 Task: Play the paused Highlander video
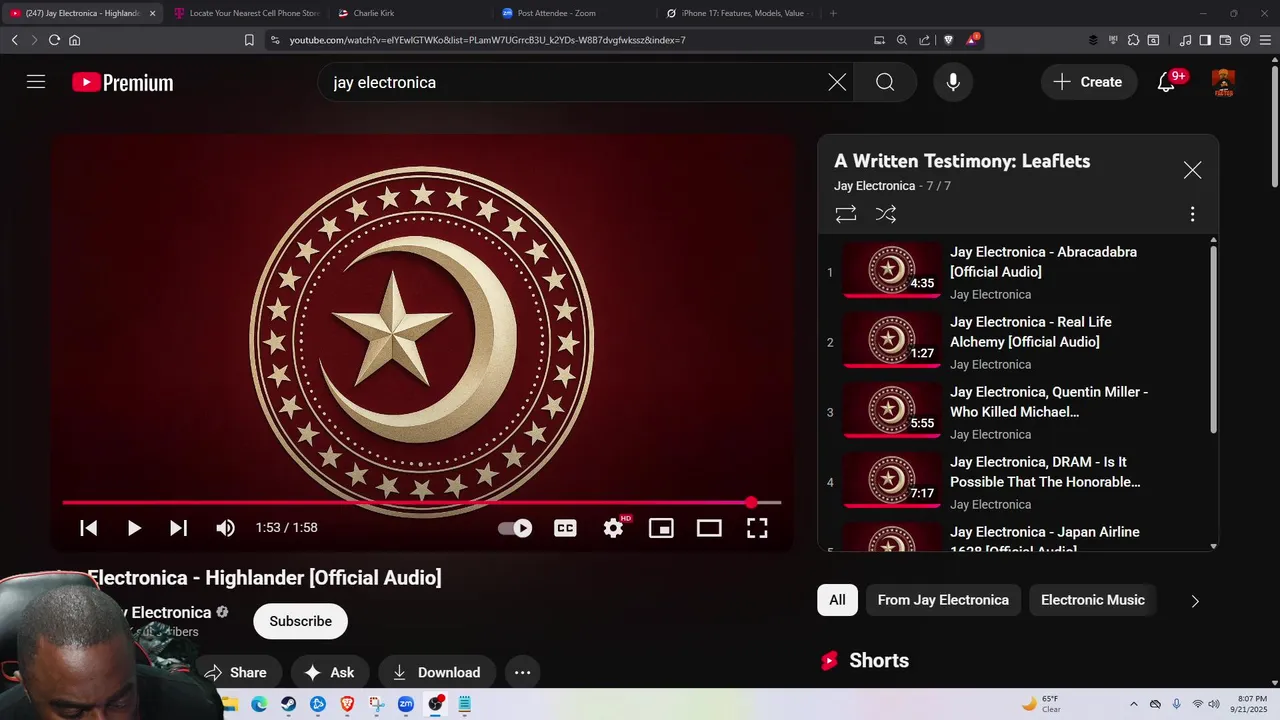[133, 528]
